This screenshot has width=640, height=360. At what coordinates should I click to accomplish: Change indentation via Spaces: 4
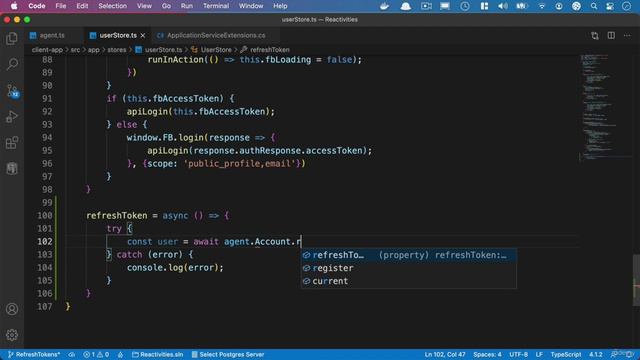[487, 354]
